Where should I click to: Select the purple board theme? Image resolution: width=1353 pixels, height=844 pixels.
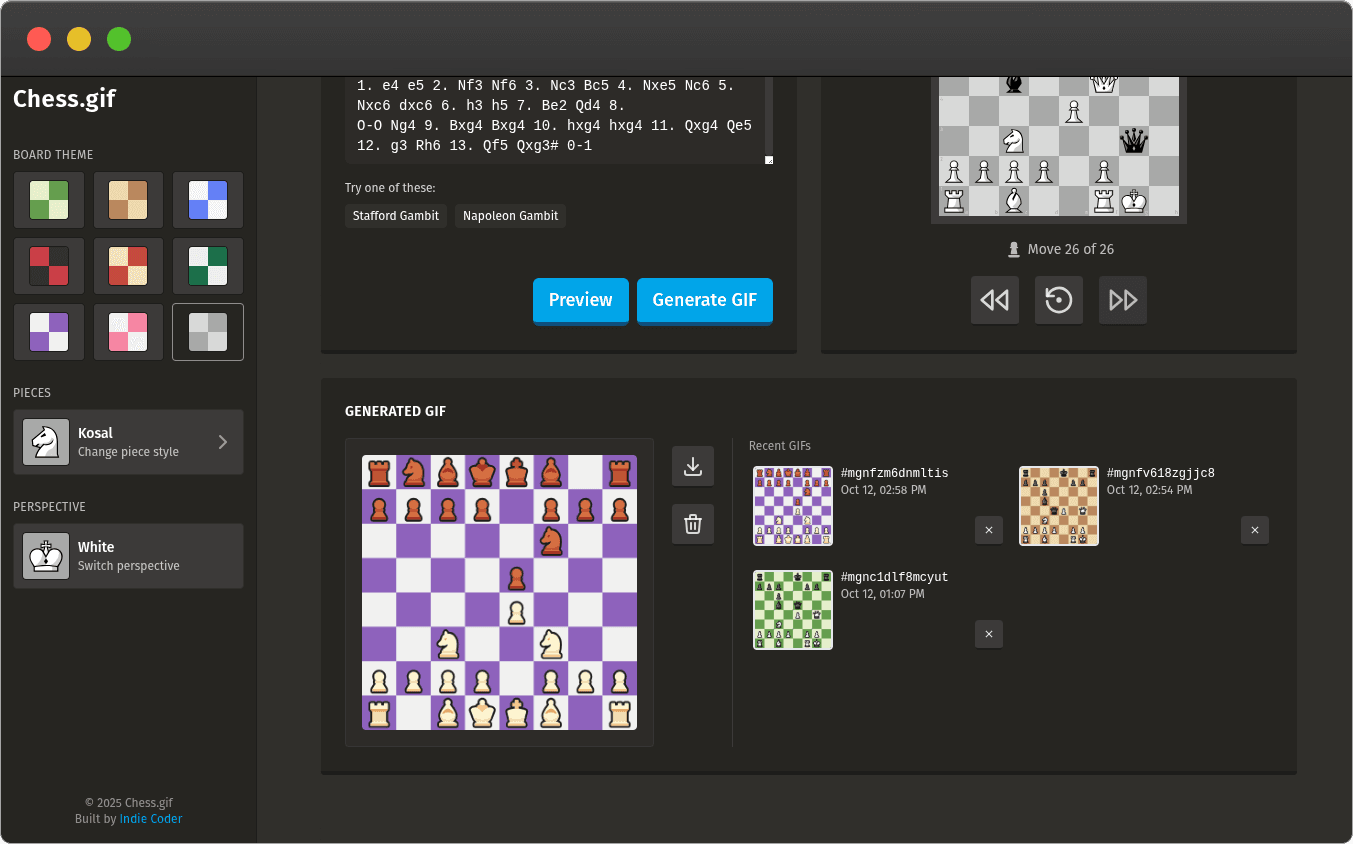[x=48, y=332]
